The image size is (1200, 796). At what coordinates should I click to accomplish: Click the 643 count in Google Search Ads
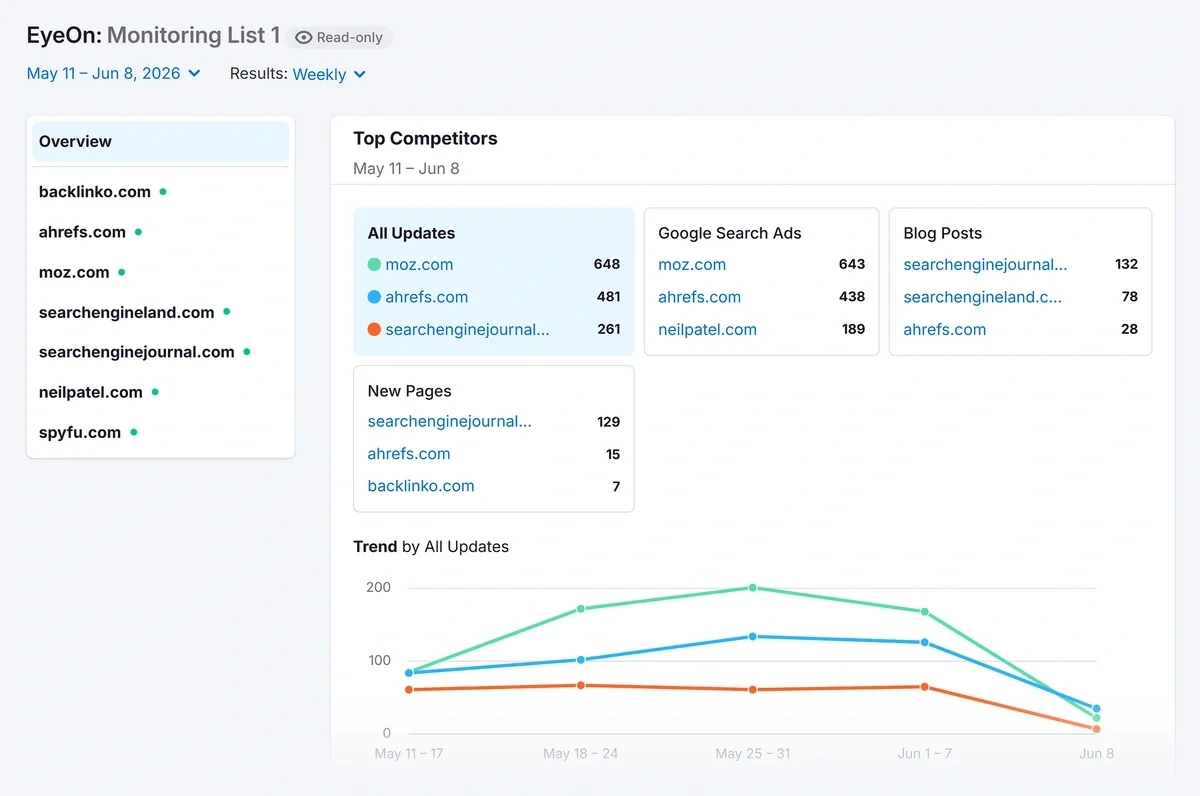pyautogui.click(x=852, y=264)
